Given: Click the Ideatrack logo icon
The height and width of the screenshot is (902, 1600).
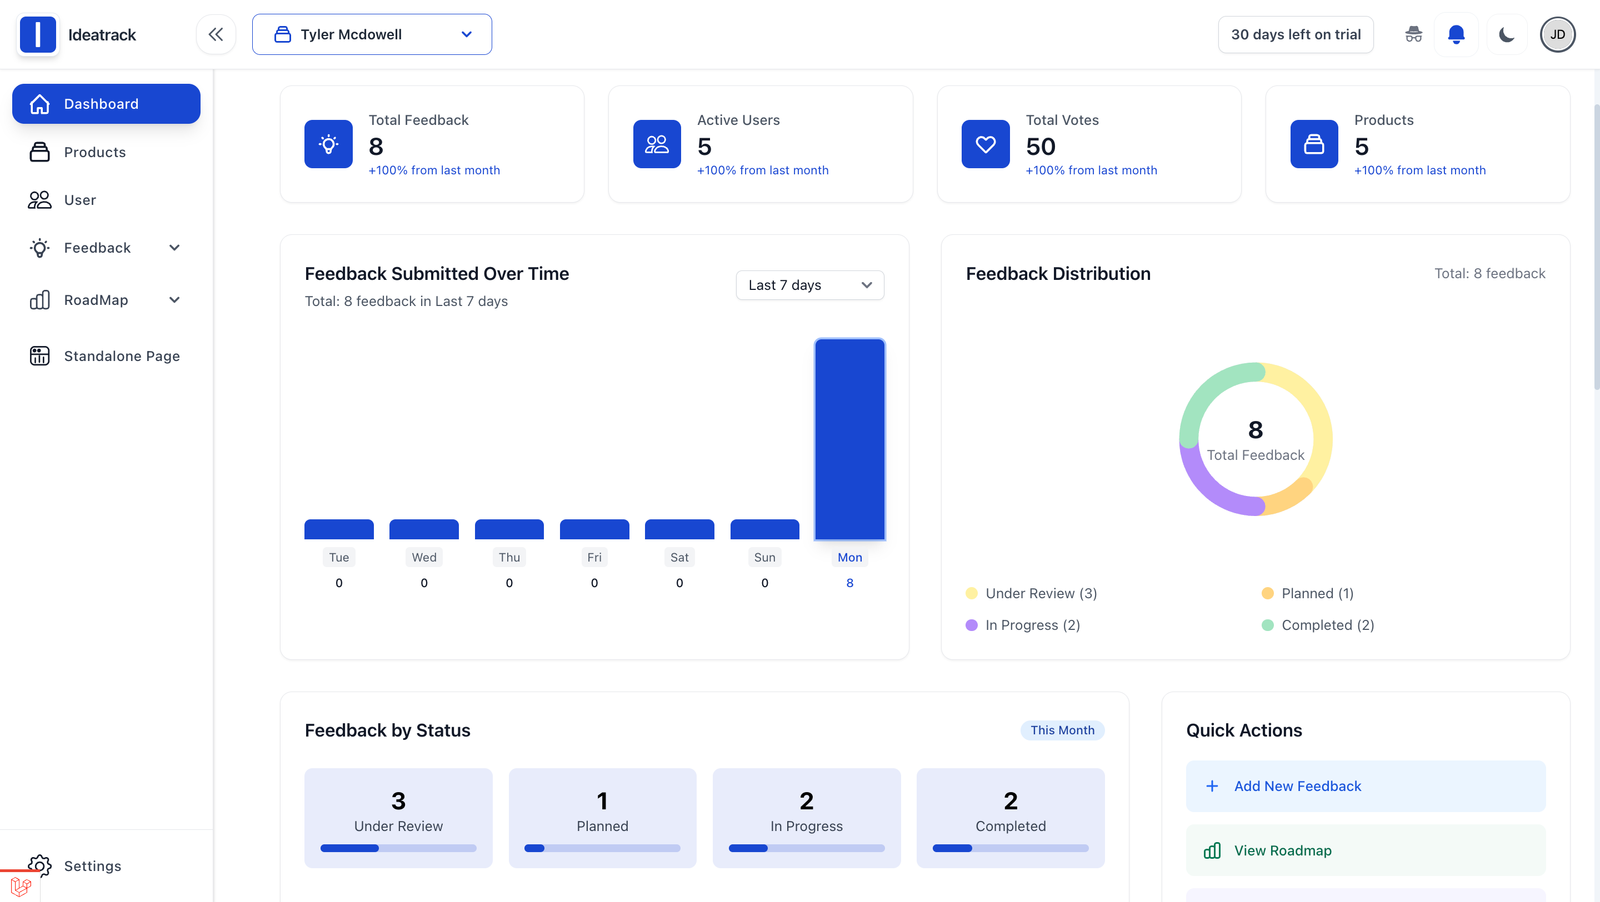Looking at the screenshot, I should 38,35.
